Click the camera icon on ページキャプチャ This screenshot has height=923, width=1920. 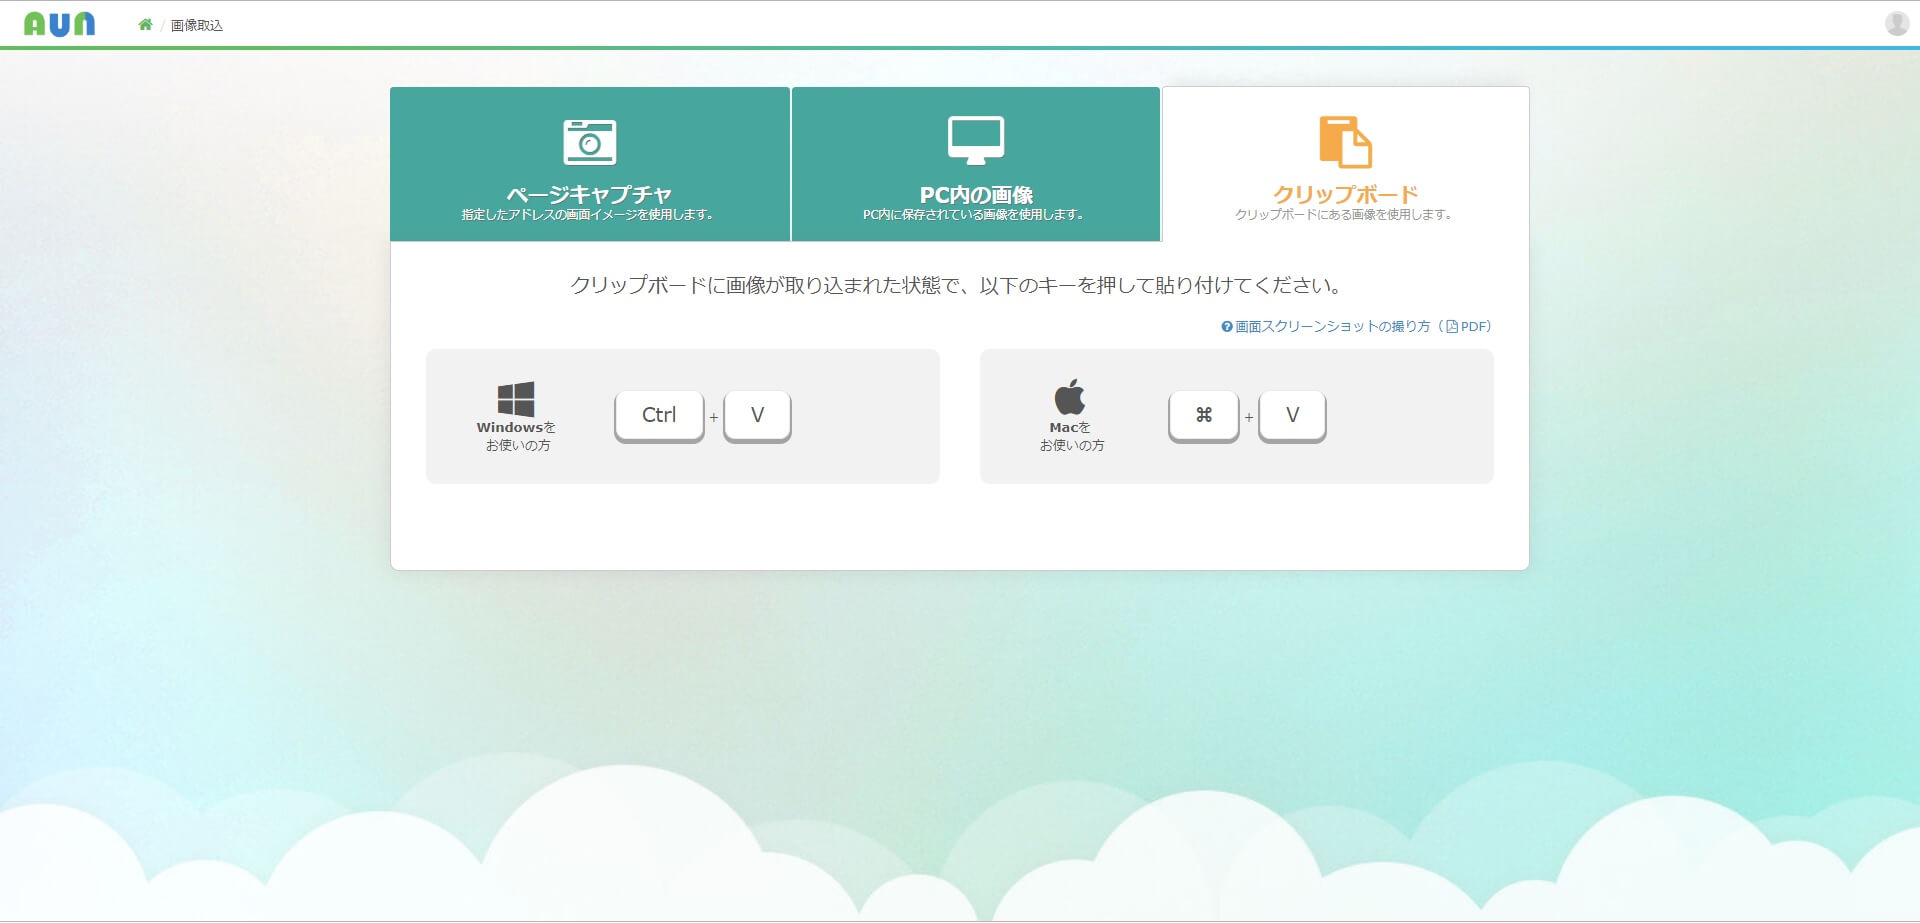point(590,142)
